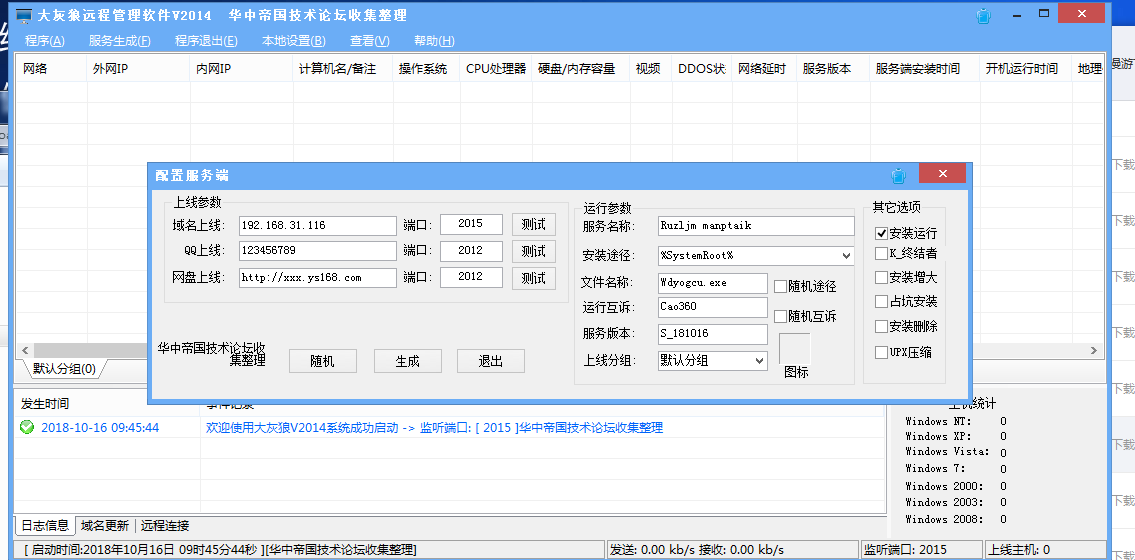Click the 运行互诉 field Cao360
The height and width of the screenshot is (560, 1135).
[712, 307]
